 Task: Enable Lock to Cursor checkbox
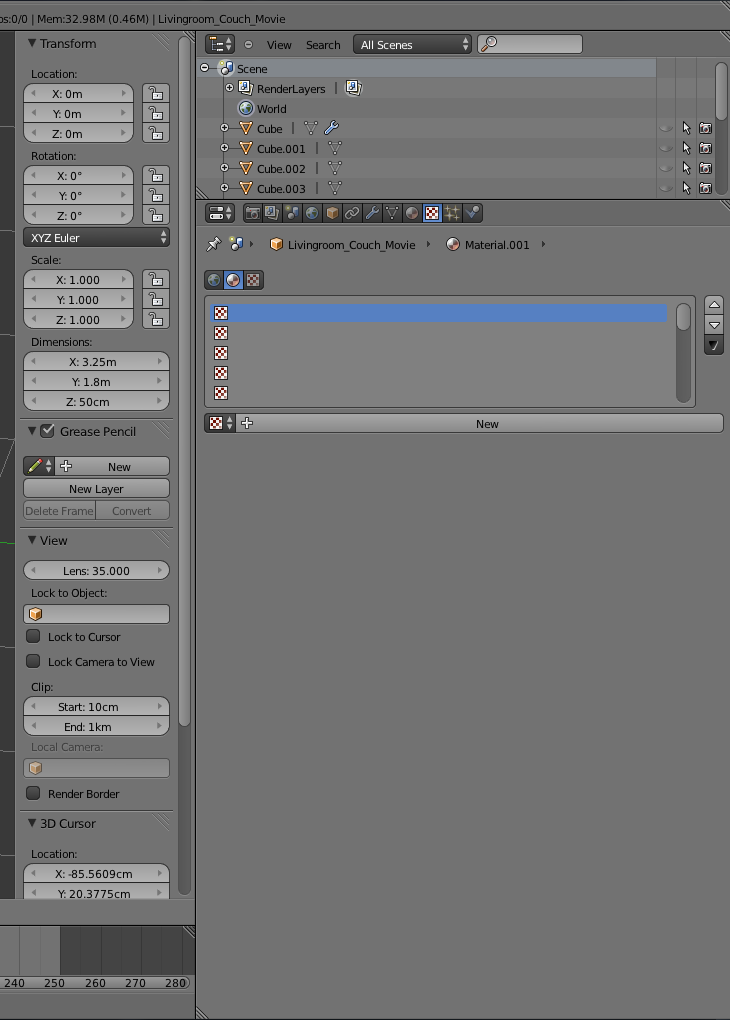click(33, 636)
